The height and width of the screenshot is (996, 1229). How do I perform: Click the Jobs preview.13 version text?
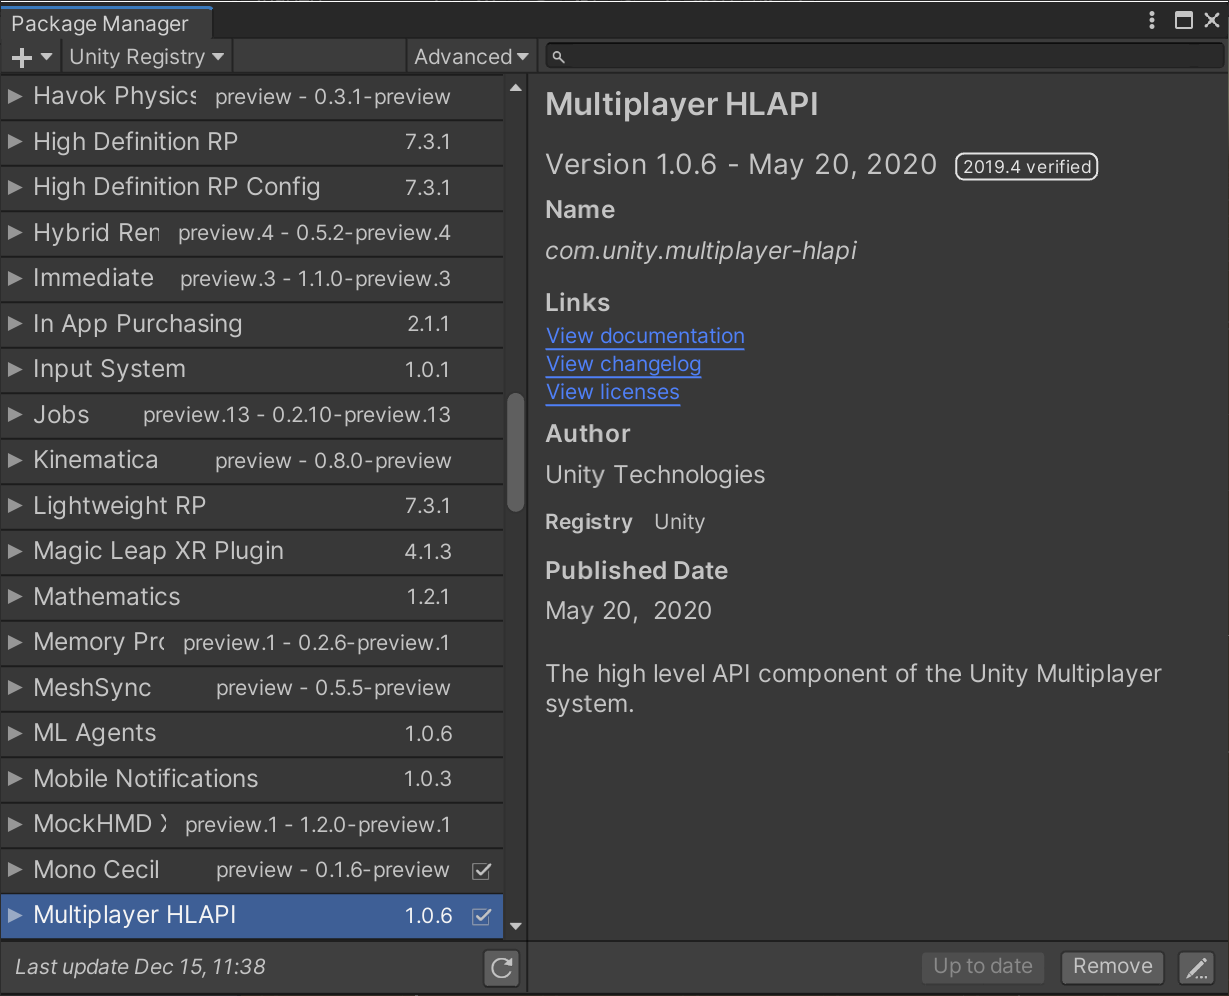297,415
